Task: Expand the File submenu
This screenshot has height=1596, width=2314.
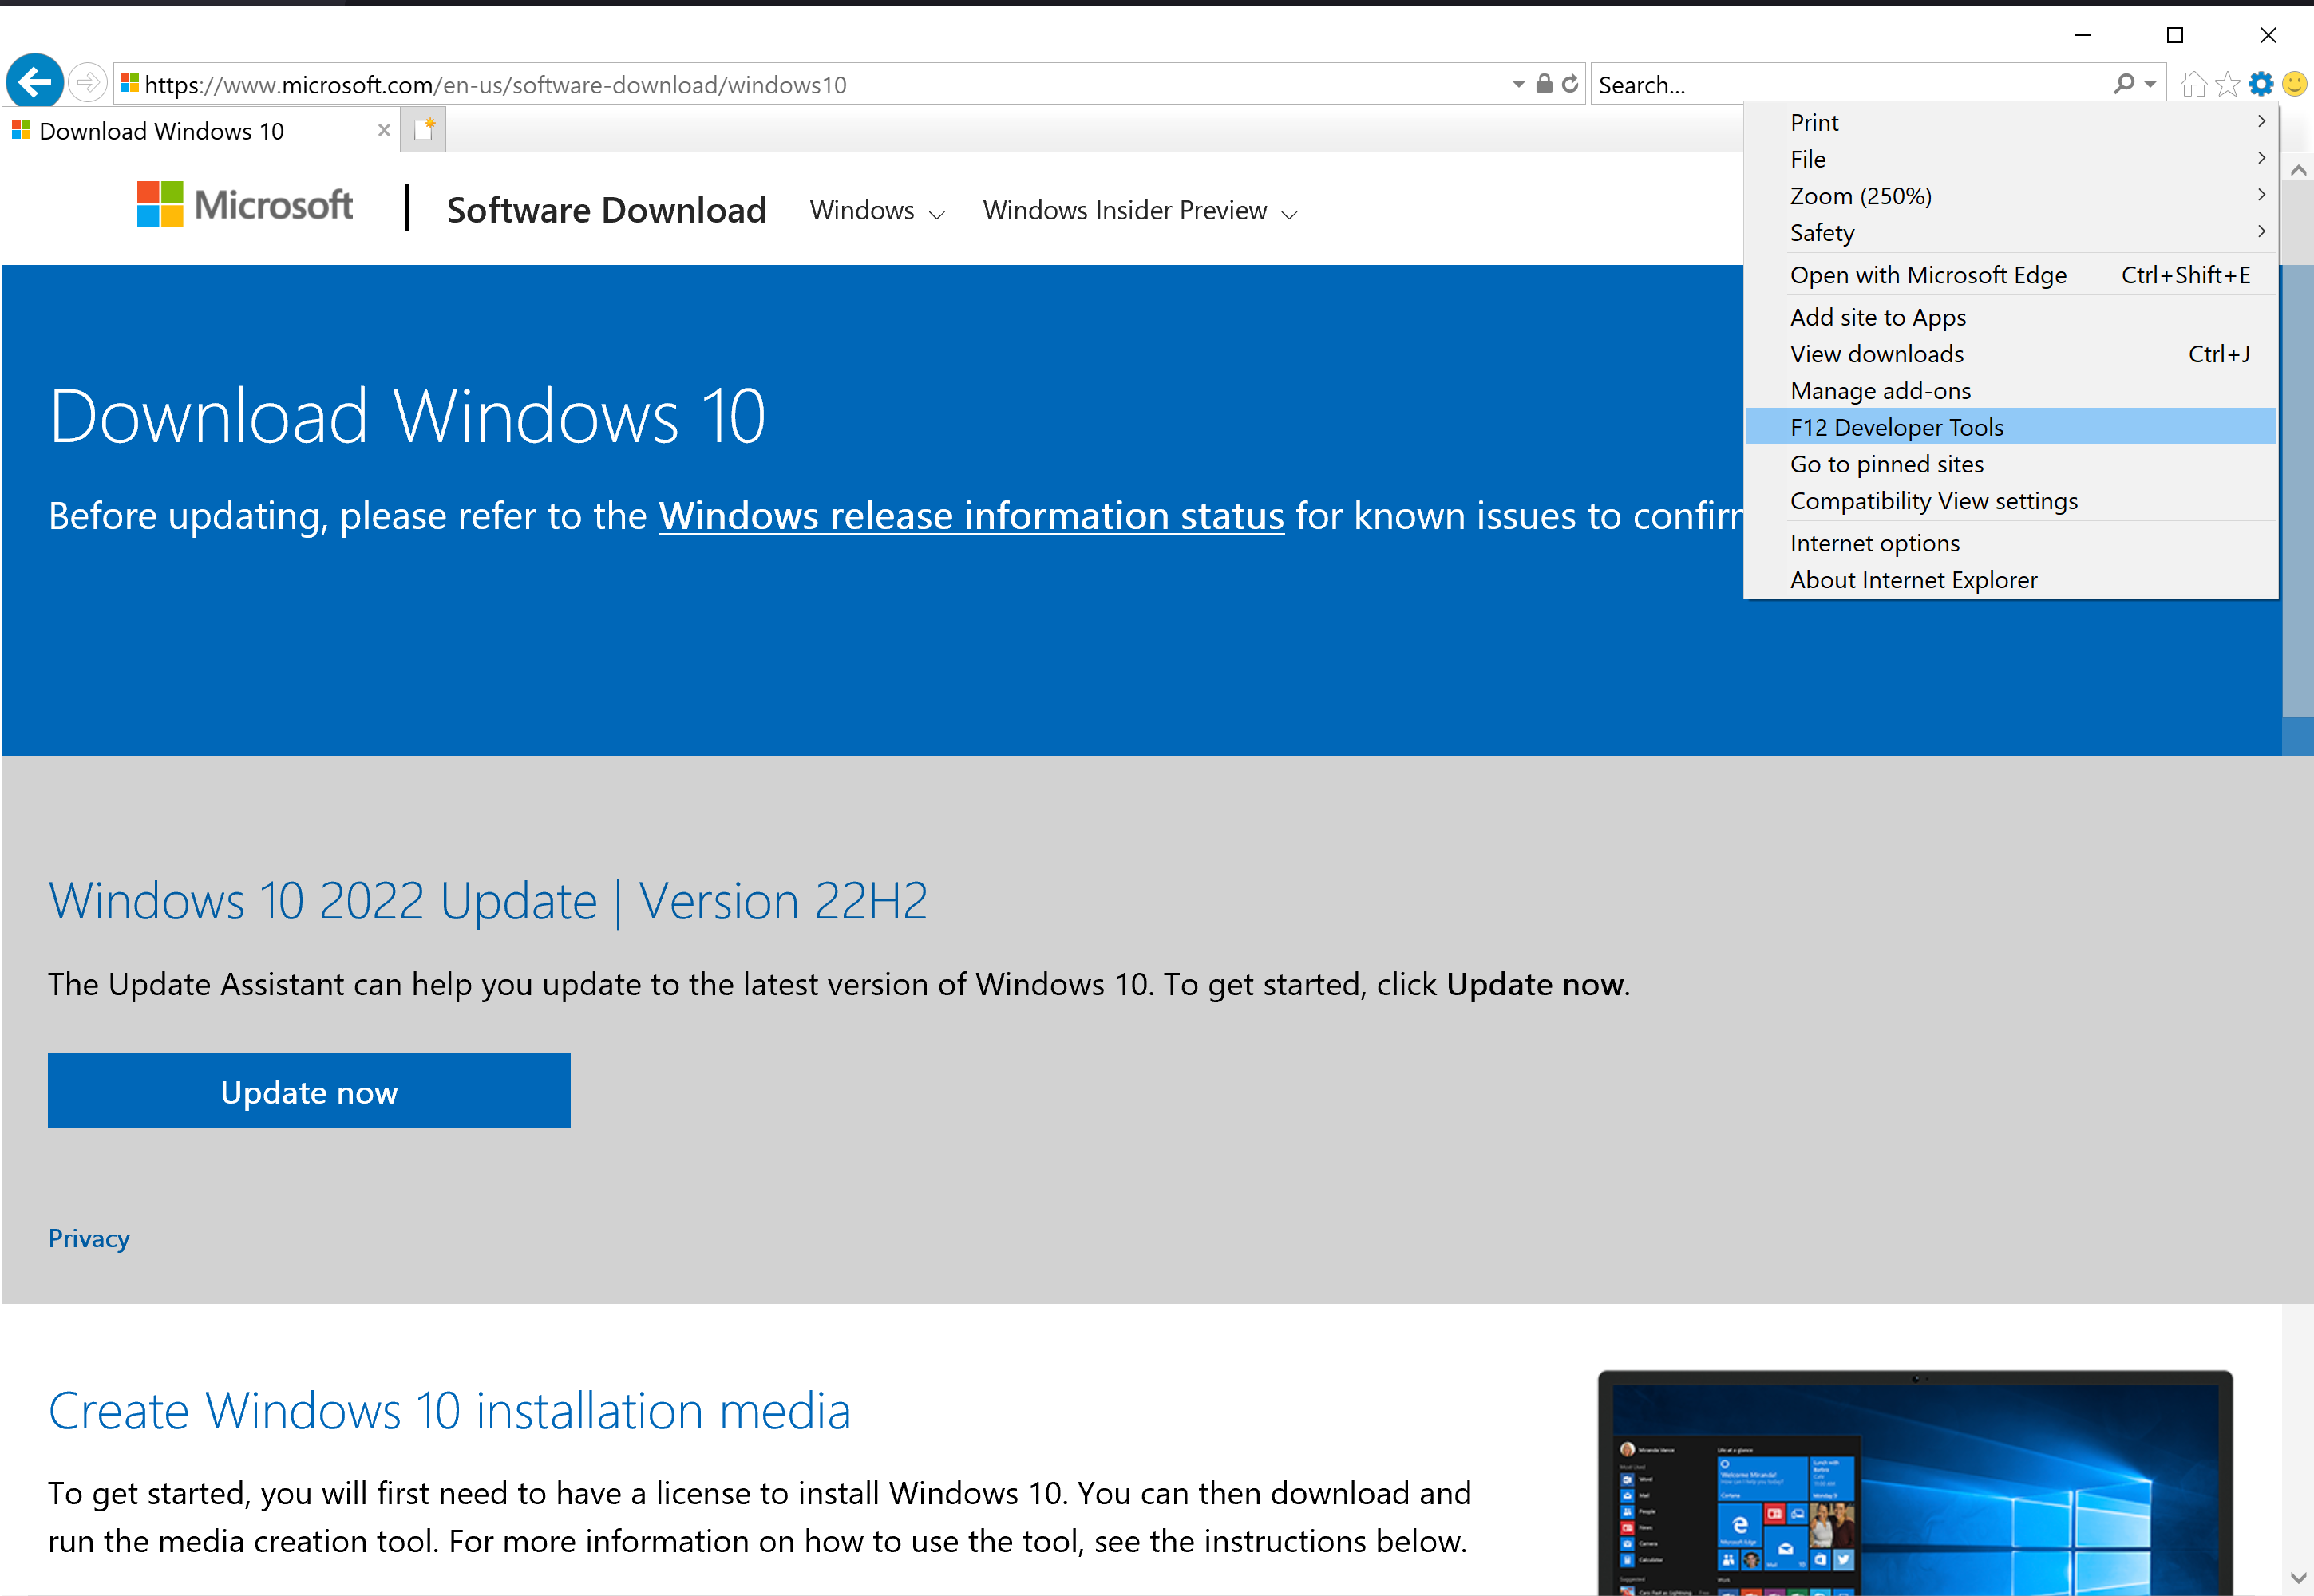Action: [x=2010, y=159]
